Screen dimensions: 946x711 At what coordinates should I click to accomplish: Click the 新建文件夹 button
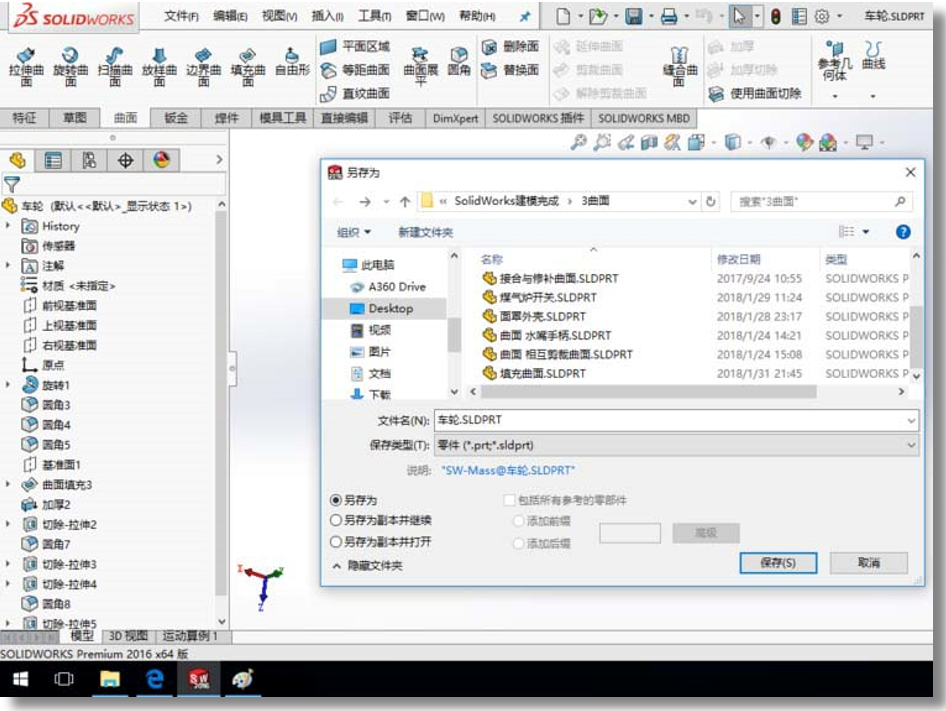[425, 232]
